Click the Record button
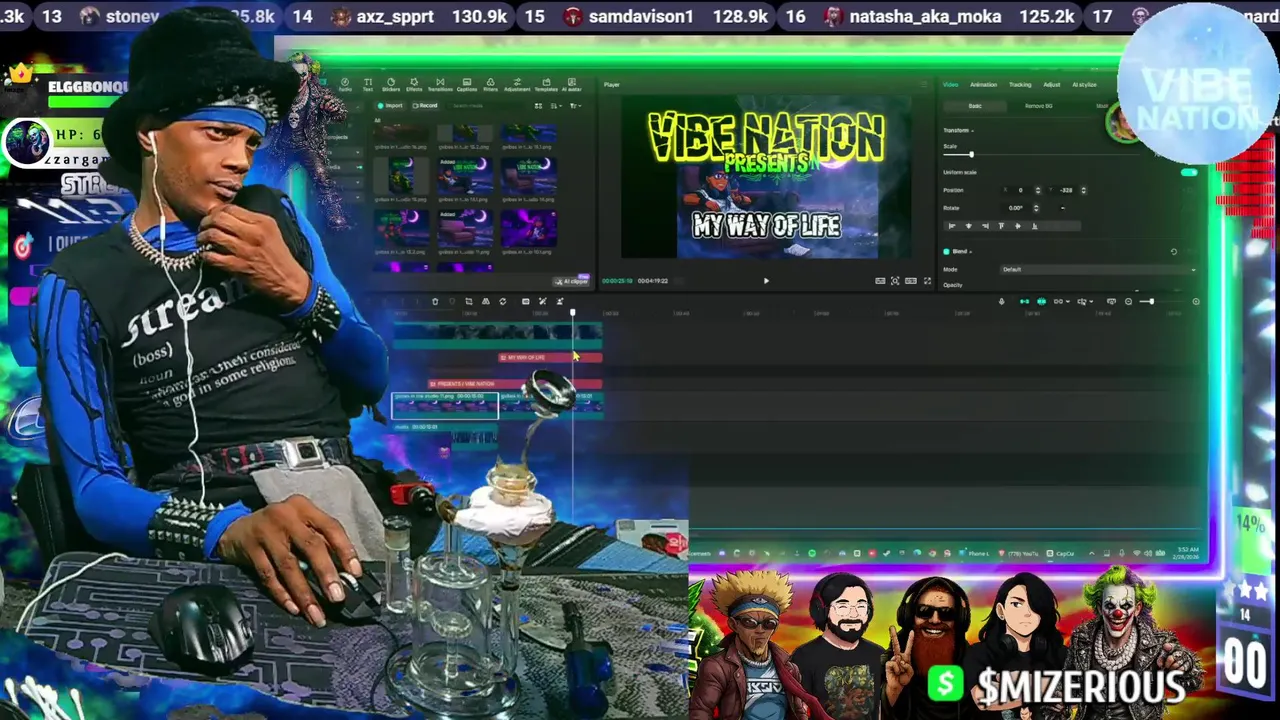The height and width of the screenshot is (720, 1280). [425, 105]
